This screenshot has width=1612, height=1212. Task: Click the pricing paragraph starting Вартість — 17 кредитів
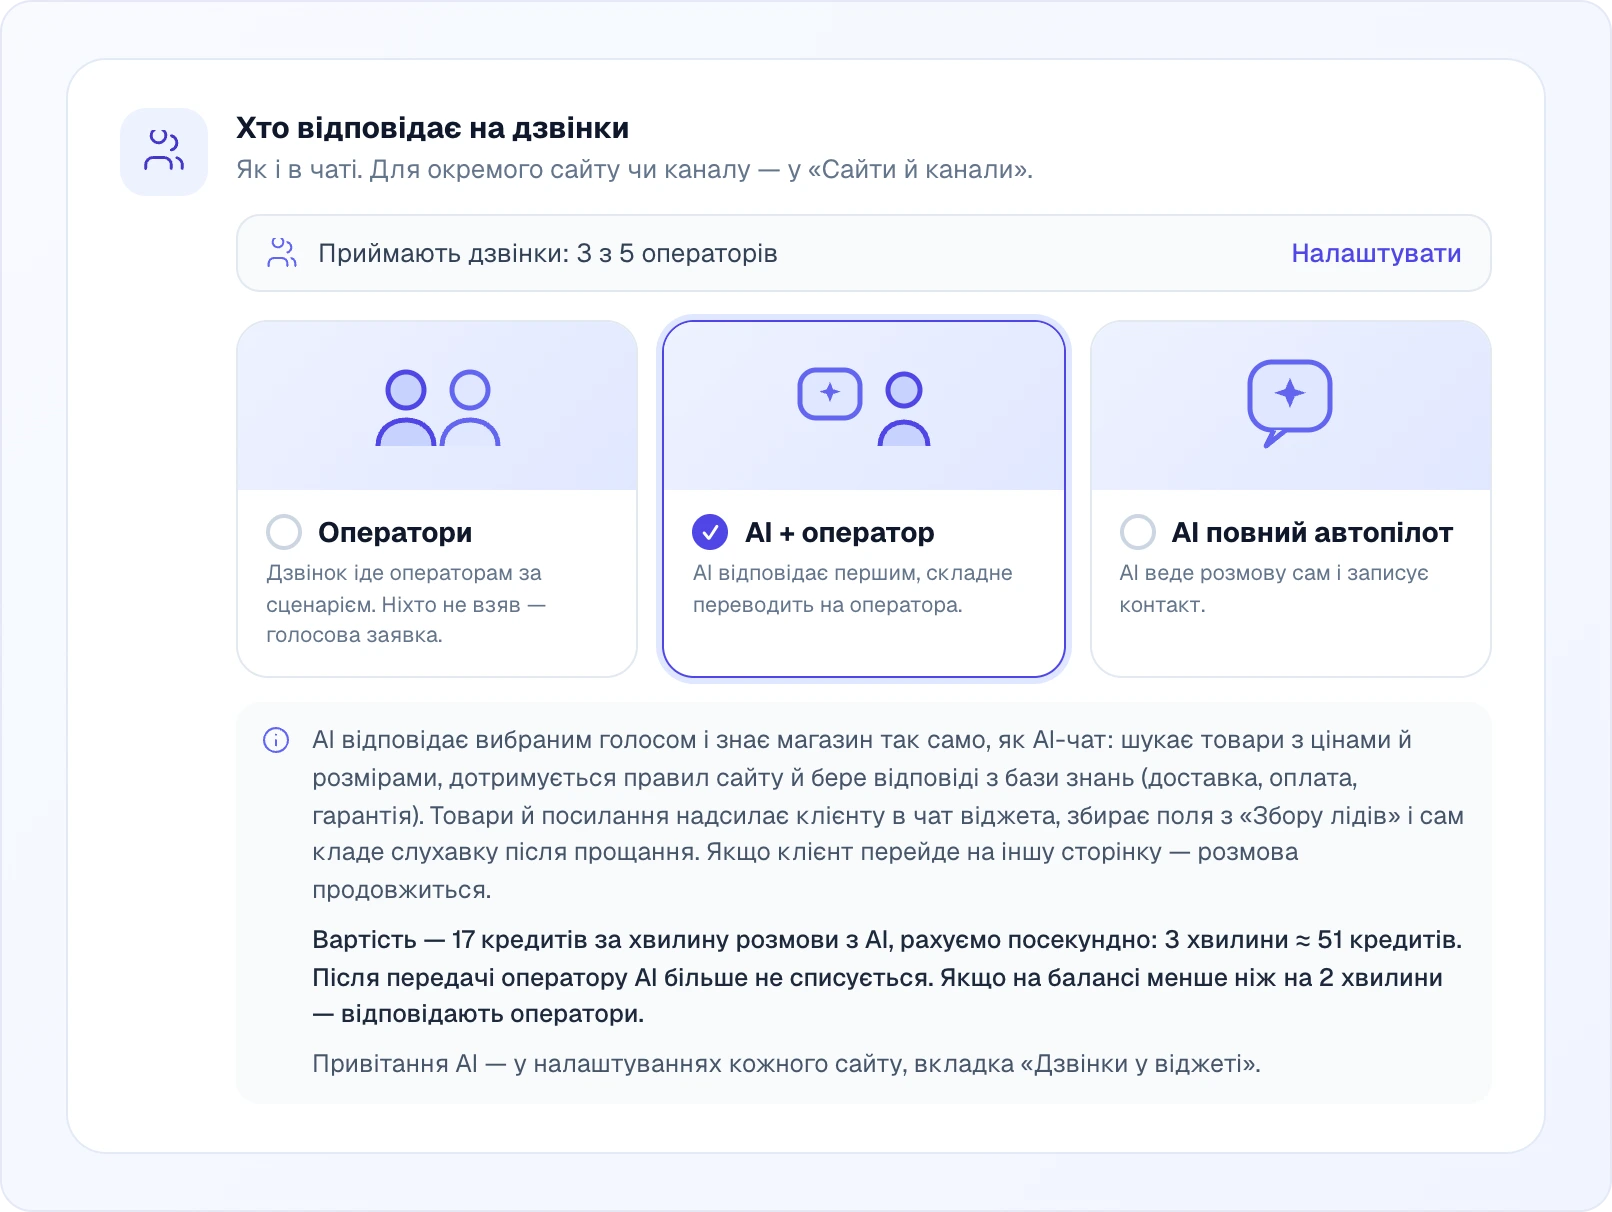pos(888,977)
